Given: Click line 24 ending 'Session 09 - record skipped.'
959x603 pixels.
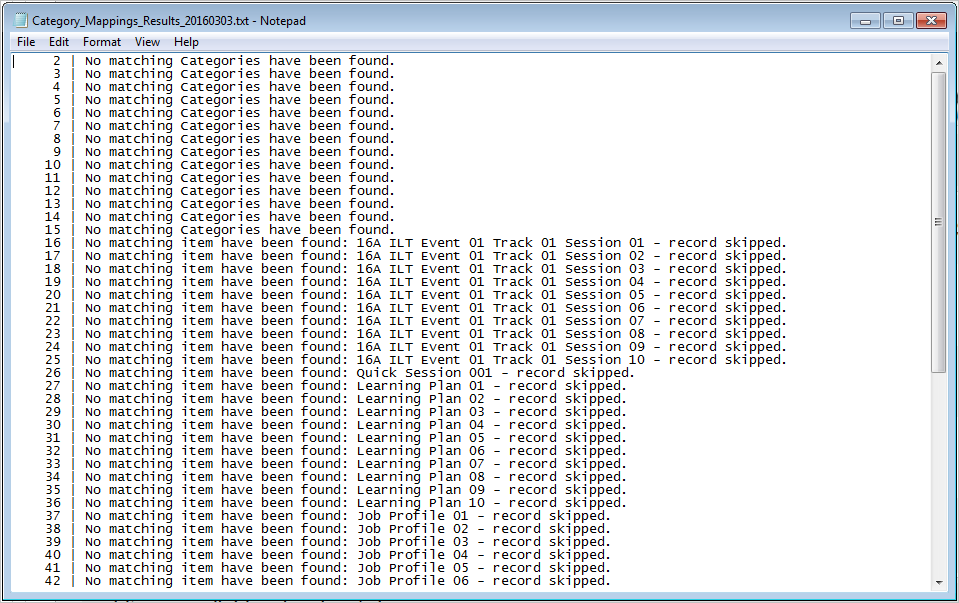Looking at the screenshot, I should click(415, 347).
